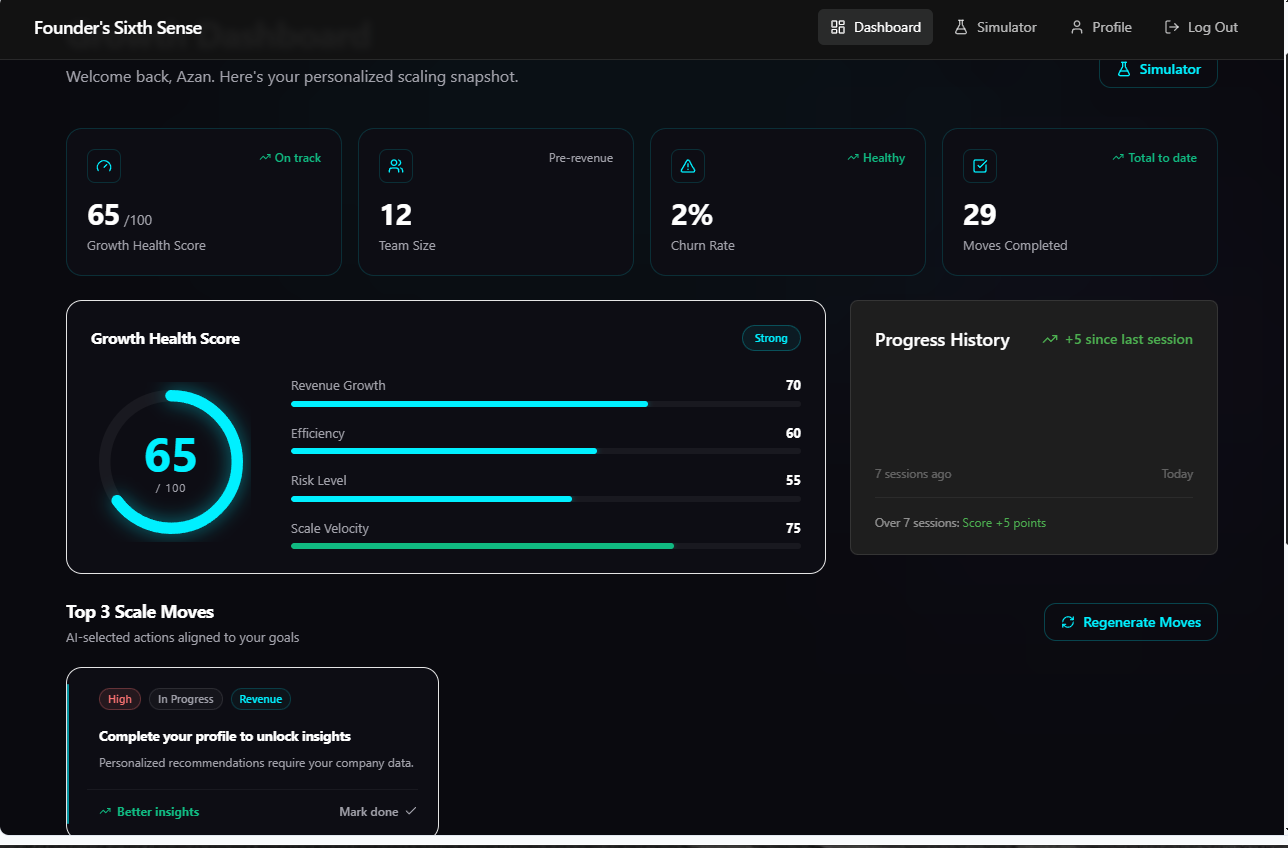Click the 2% Churn Rate value
The image size is (1288, 848).
tap(692, 215)
